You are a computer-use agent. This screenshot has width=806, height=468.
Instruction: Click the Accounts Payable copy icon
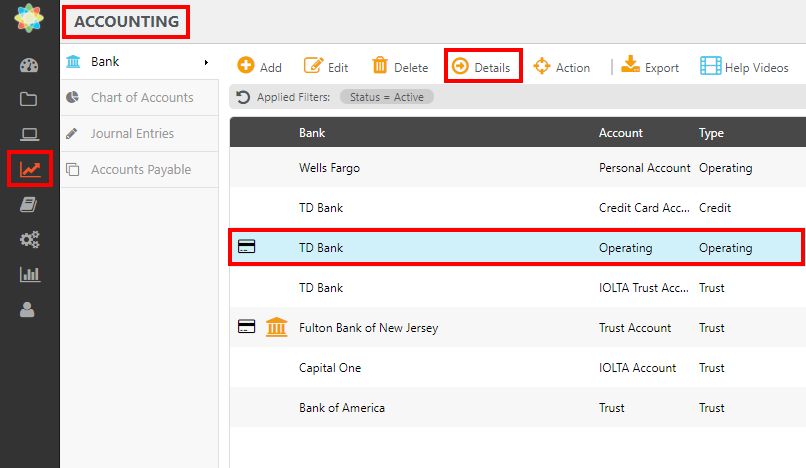[72, 169]
